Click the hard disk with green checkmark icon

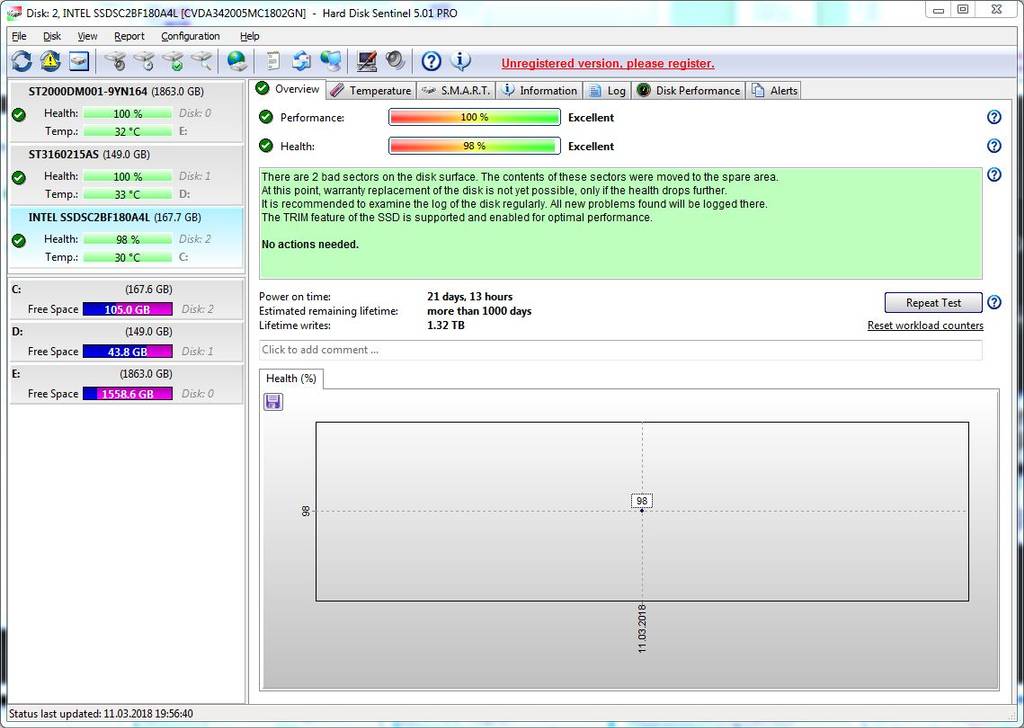pos(174,61)
